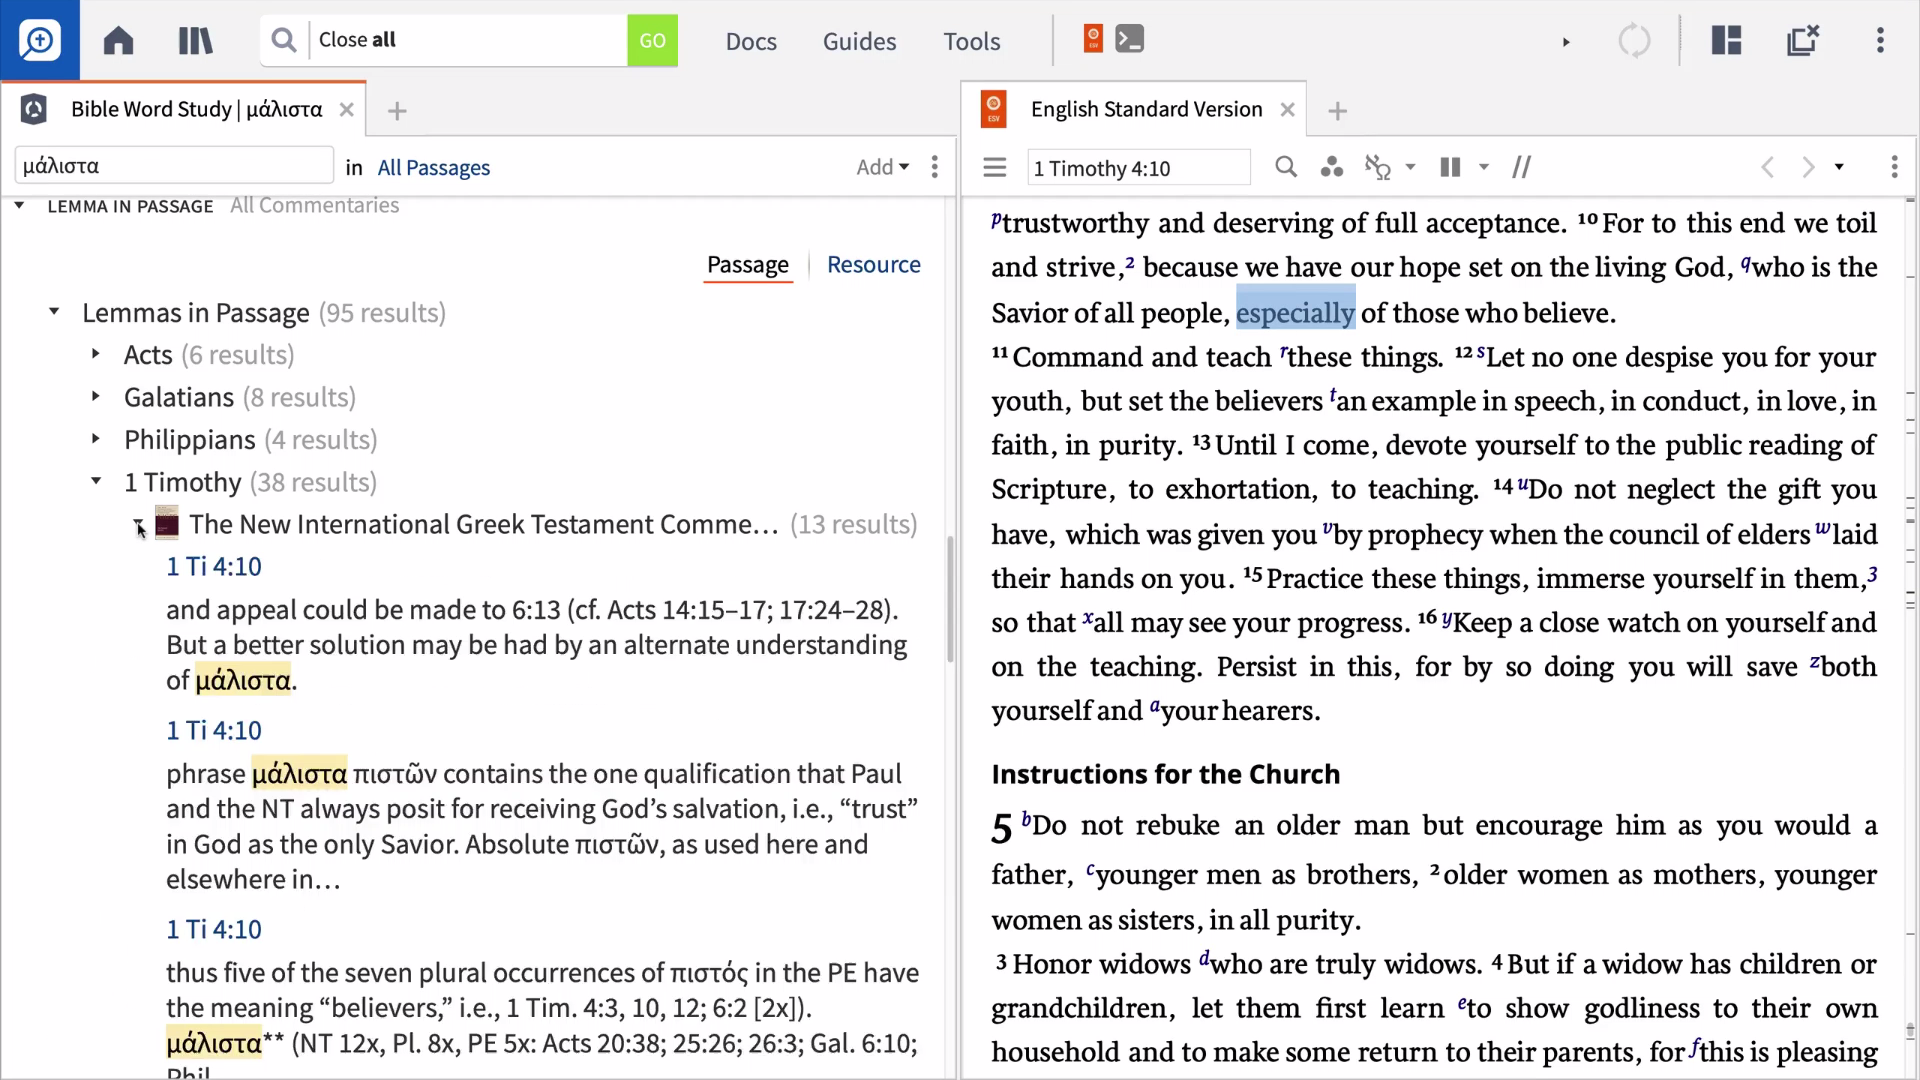Open the Logos app logo button
This screenshot has width=1920, height=1080.
tap(40, 40)
